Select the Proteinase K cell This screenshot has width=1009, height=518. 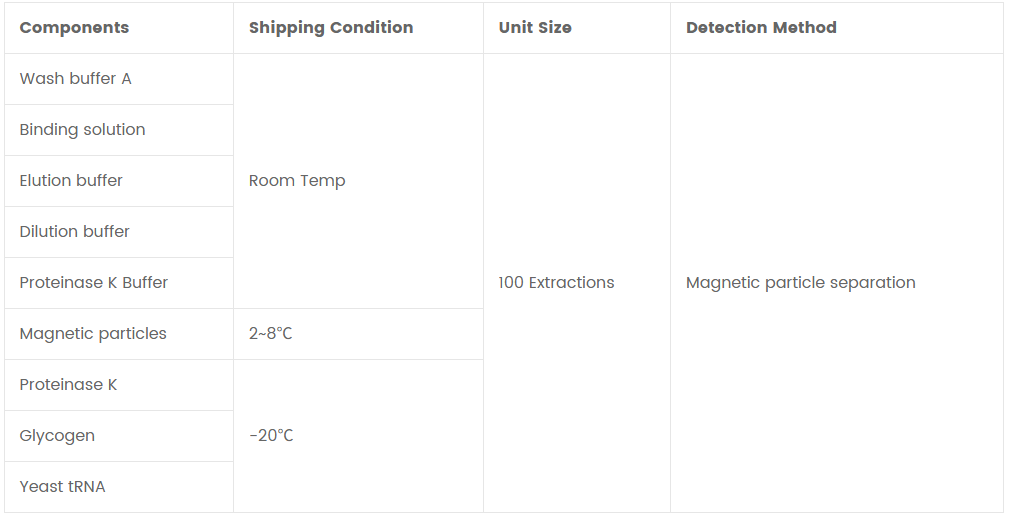pos(68,385)
